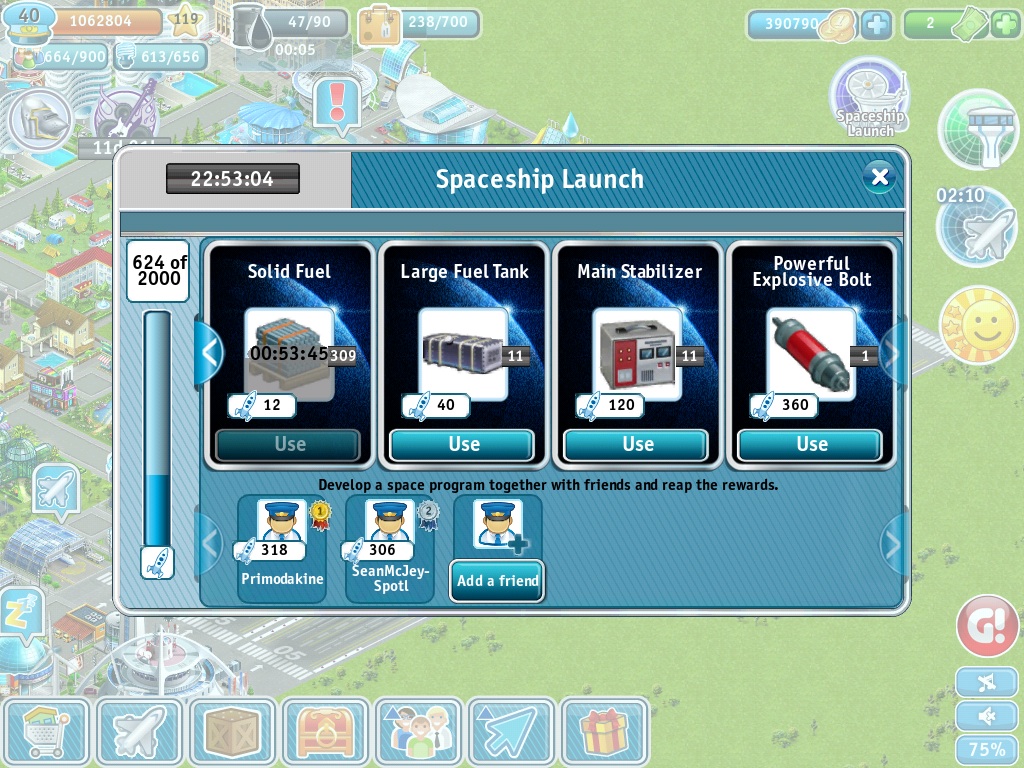Open the friends and neighbors menu
The height and width of the screenshot is (768, 1024).
pos(418,731)
